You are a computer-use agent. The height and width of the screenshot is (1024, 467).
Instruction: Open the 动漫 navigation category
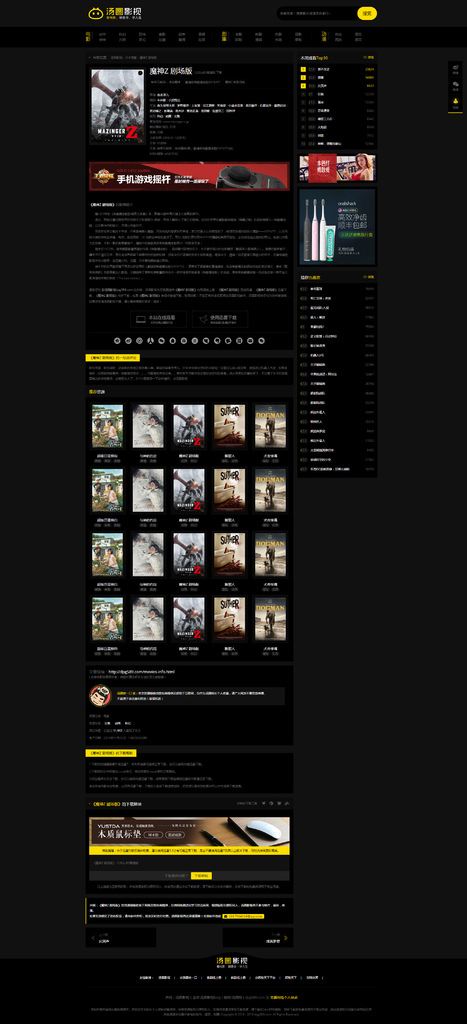click(323, 37)
